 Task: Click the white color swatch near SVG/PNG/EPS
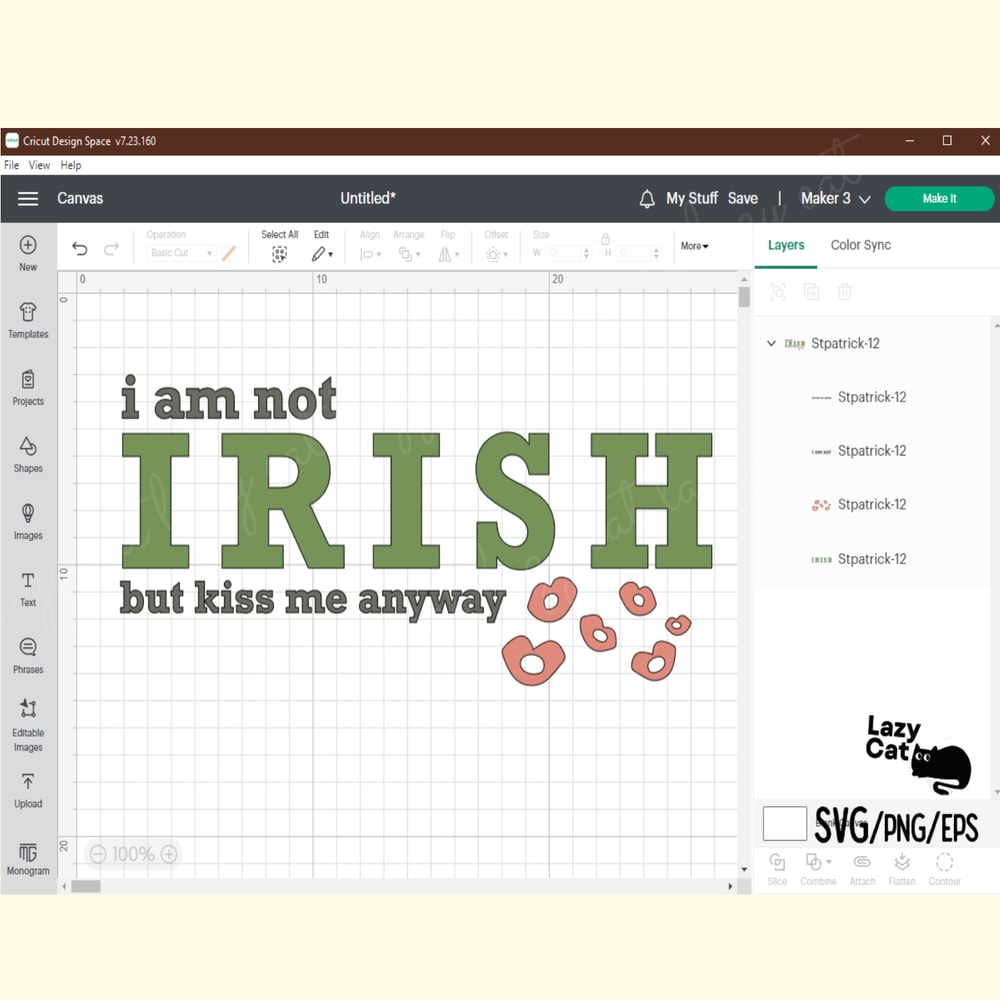point(785,823)
